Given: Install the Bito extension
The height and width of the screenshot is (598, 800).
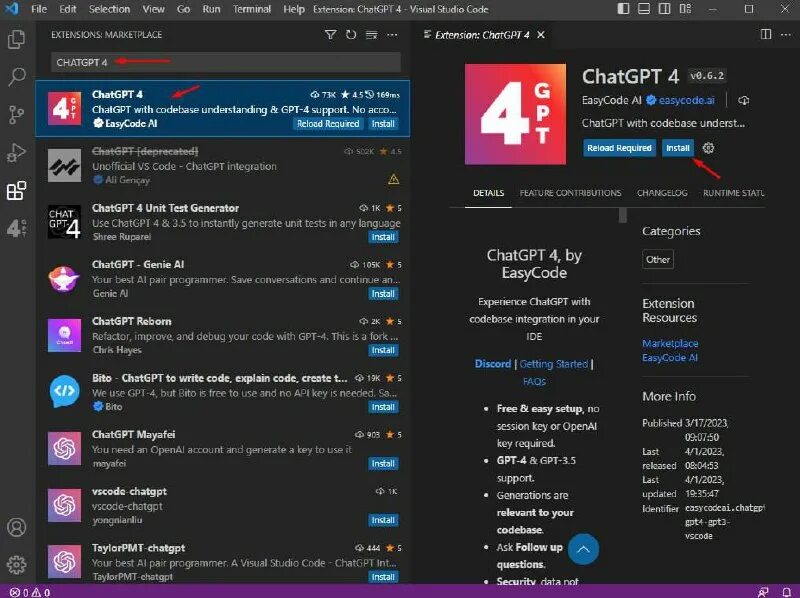Looking at the screenshot, I should pyautogui.click(x=383, y=407).
